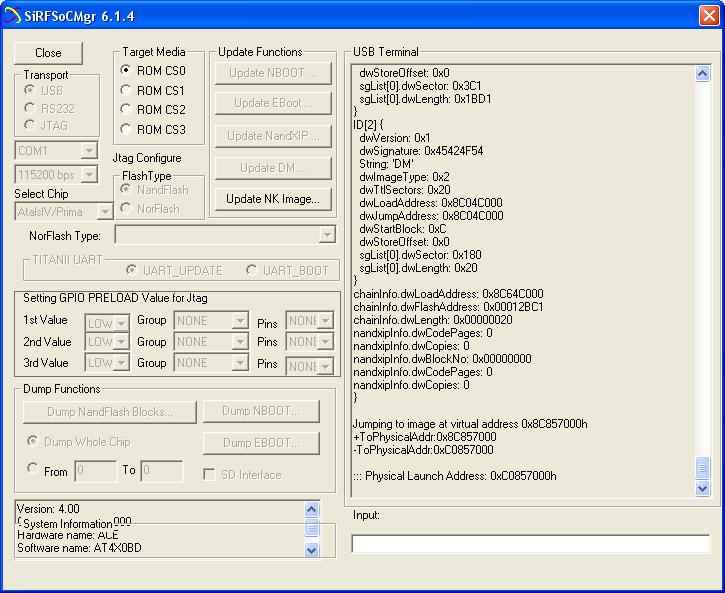This screenshot has width=725, height=593.
Task: Click down arrow of Software name box
Action: coord(311,549)
